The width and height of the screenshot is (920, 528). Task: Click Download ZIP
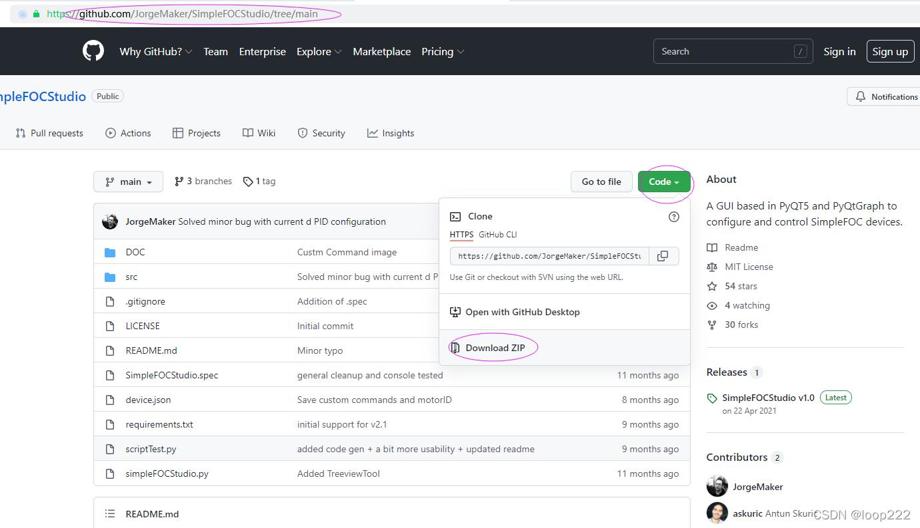point(487,348)
